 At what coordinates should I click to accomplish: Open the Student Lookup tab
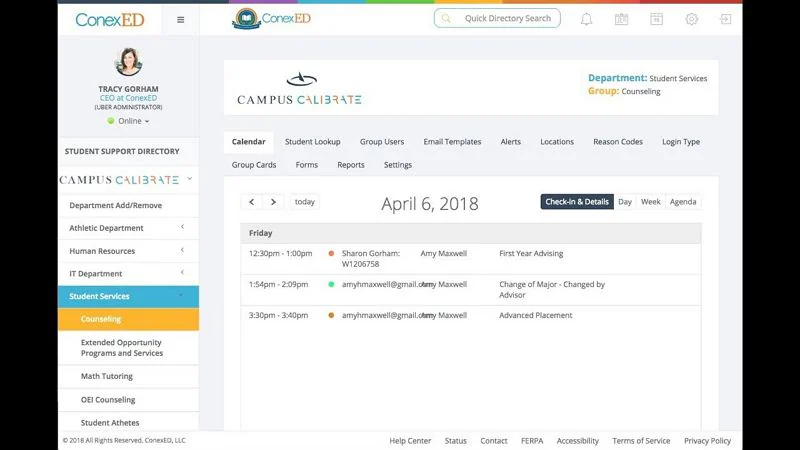click(x=313, y=142)
